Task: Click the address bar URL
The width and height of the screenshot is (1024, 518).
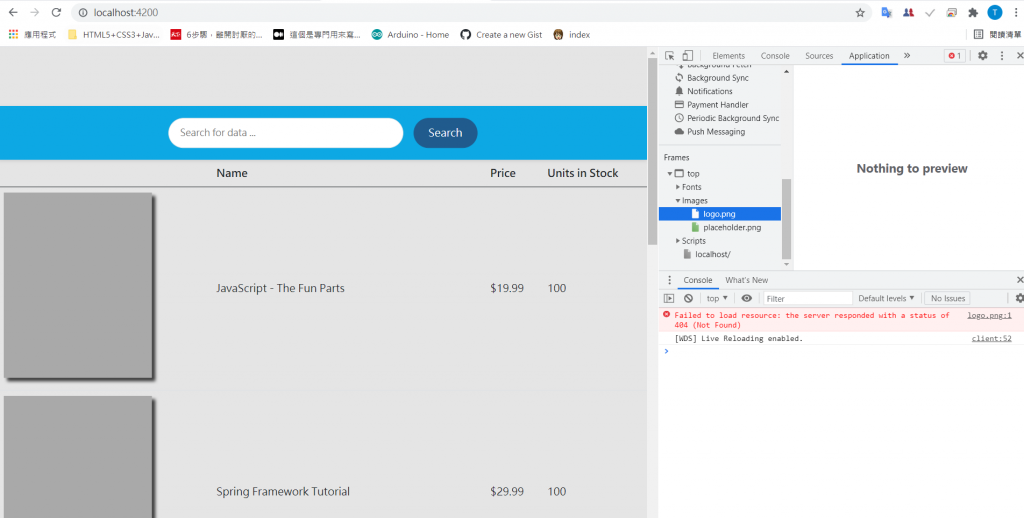Action: 125,12
